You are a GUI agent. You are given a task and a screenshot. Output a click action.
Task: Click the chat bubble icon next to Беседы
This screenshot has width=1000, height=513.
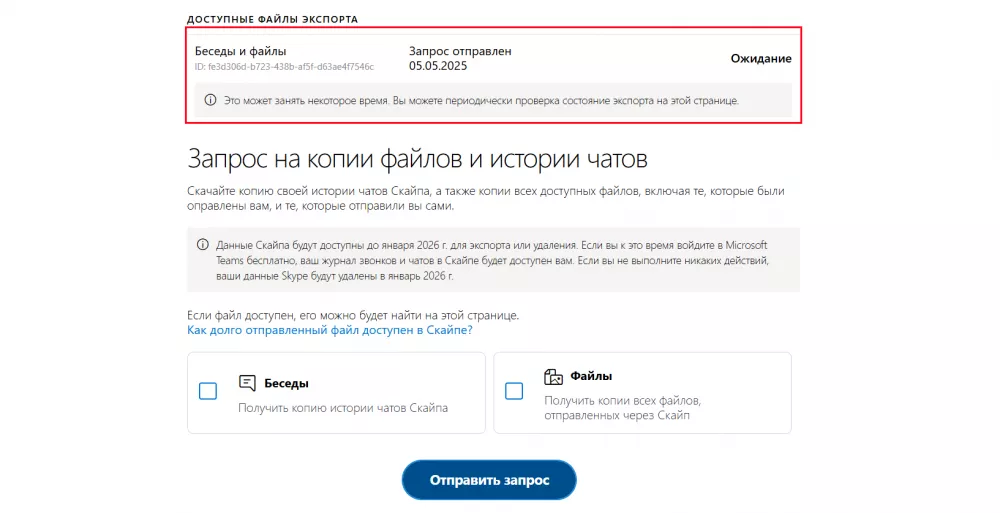pos(248,382)
